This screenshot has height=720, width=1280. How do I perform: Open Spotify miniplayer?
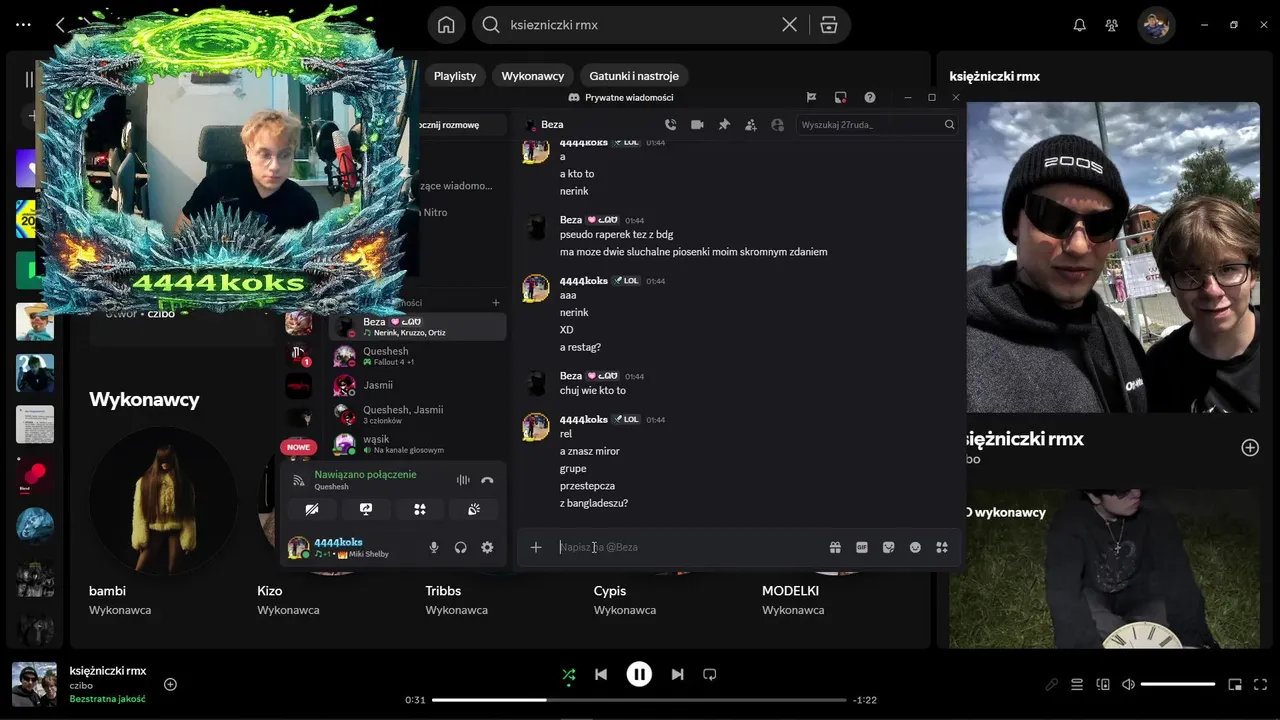click(1235, 684)
